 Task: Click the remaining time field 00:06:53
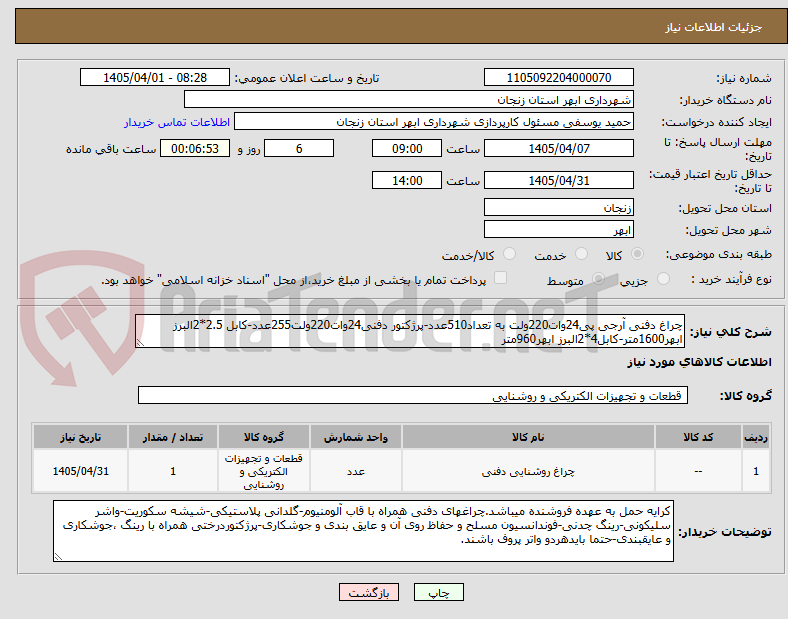195,148
